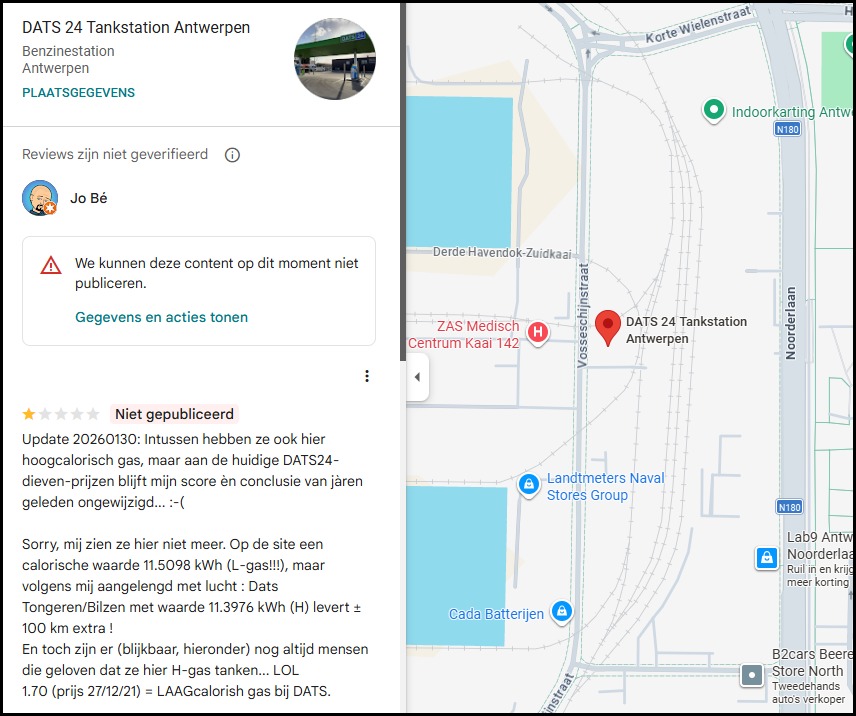The height and width of the screenshot is (716, 856).
Task: Click the Korte Wielenstraat street label
Action: [x=698, y=25]
